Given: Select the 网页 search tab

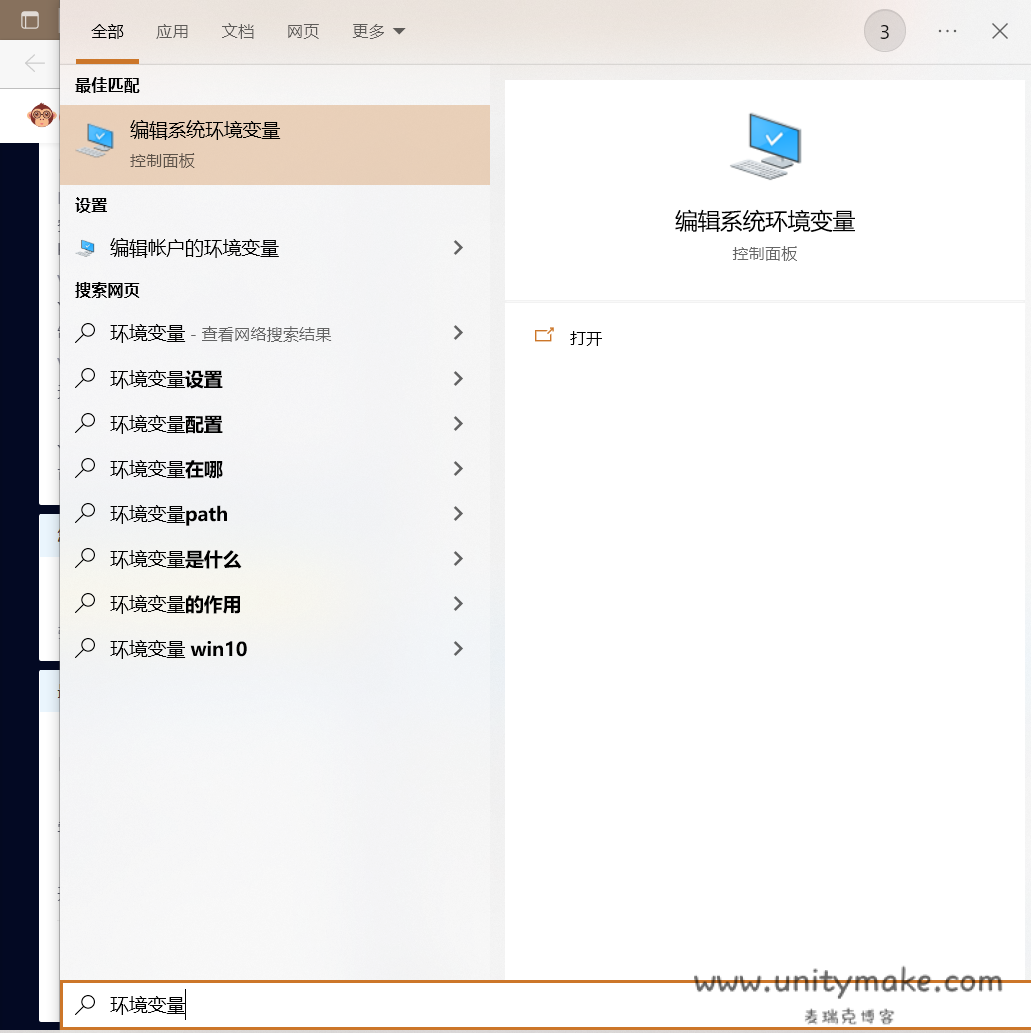Looking at the screenshot, I should (x=303, y=32).
